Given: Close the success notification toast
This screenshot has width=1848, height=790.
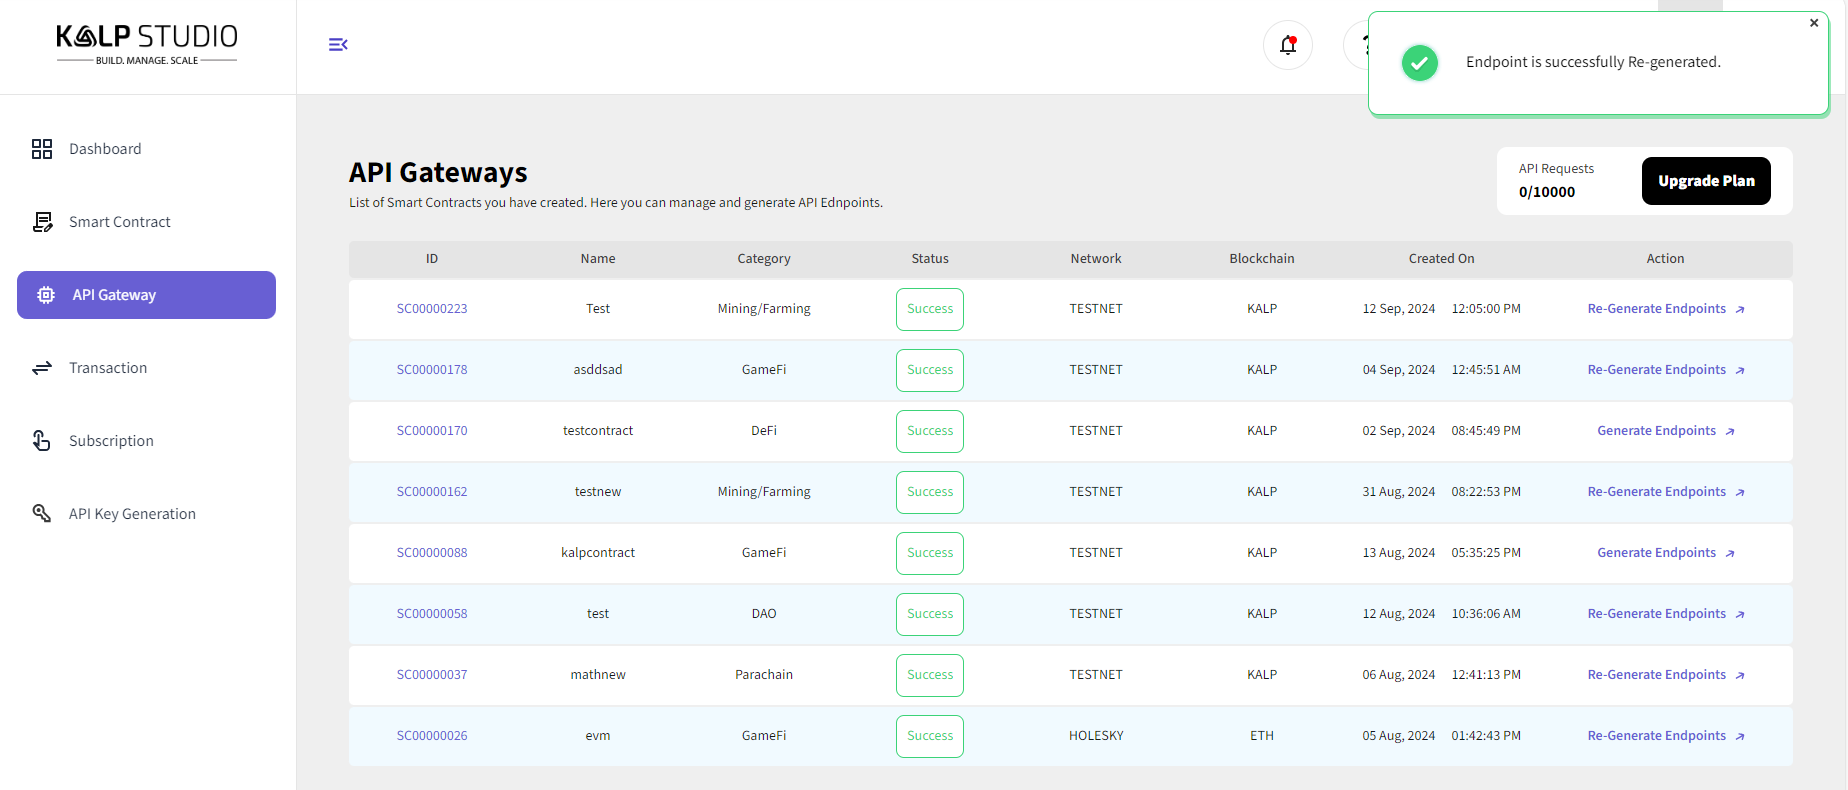Looking at the screenshot, I should [1814, 23].
